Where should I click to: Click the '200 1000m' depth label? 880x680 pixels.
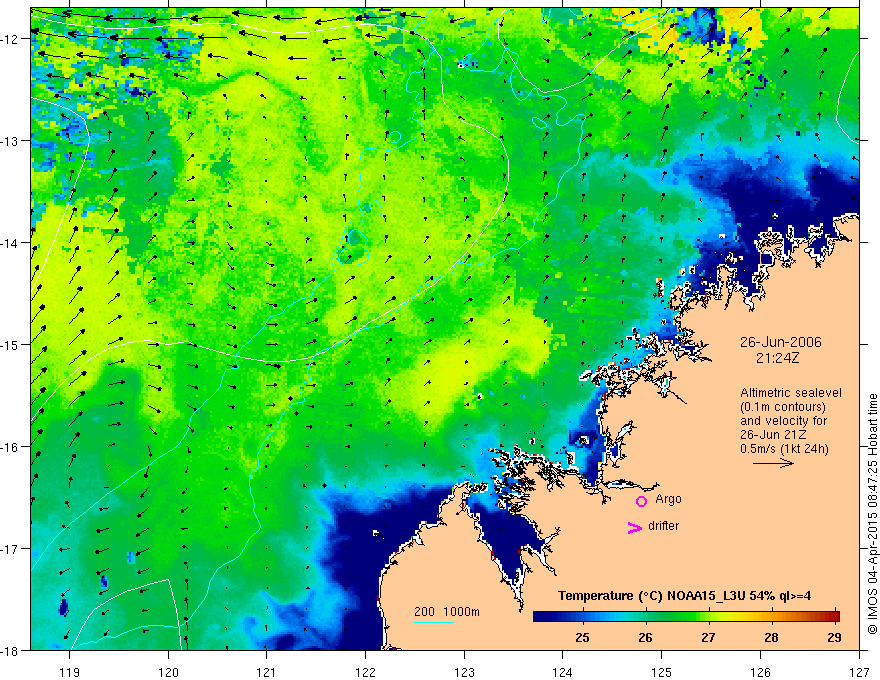[447, 612]
